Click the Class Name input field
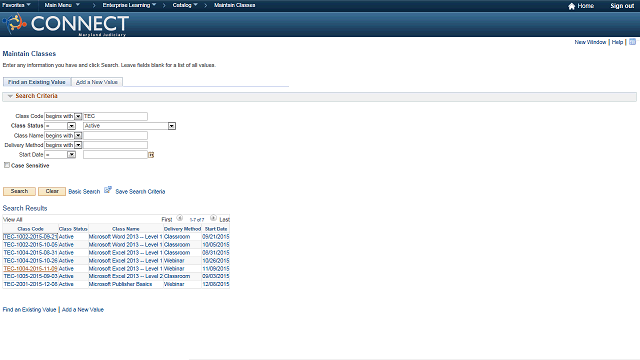 point(115,136)
